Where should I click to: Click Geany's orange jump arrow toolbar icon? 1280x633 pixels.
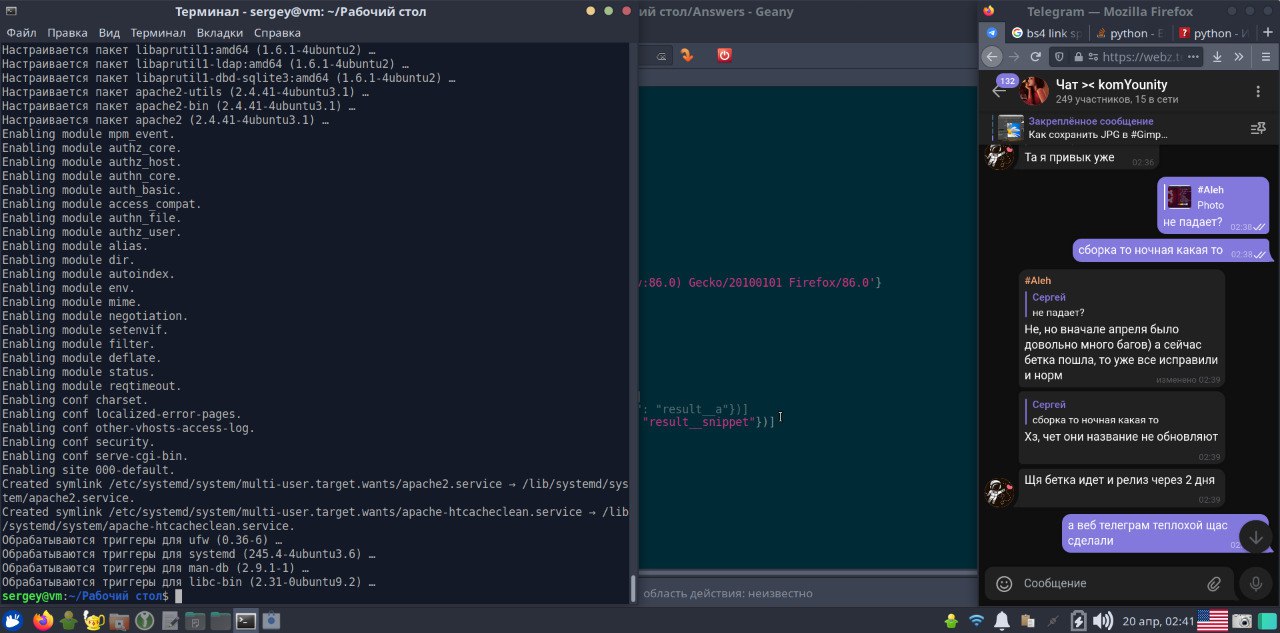tap(687, 55)
